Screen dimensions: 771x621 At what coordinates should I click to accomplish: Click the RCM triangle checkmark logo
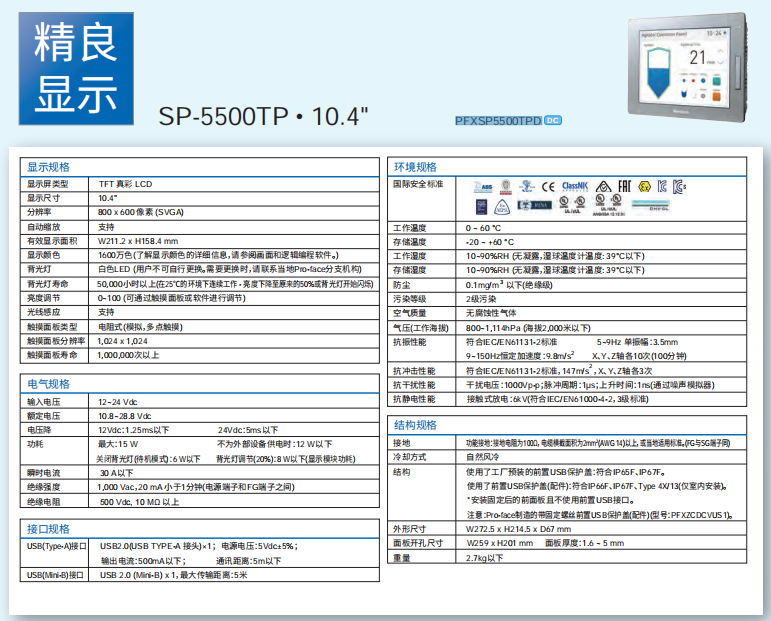coord(603,186)
